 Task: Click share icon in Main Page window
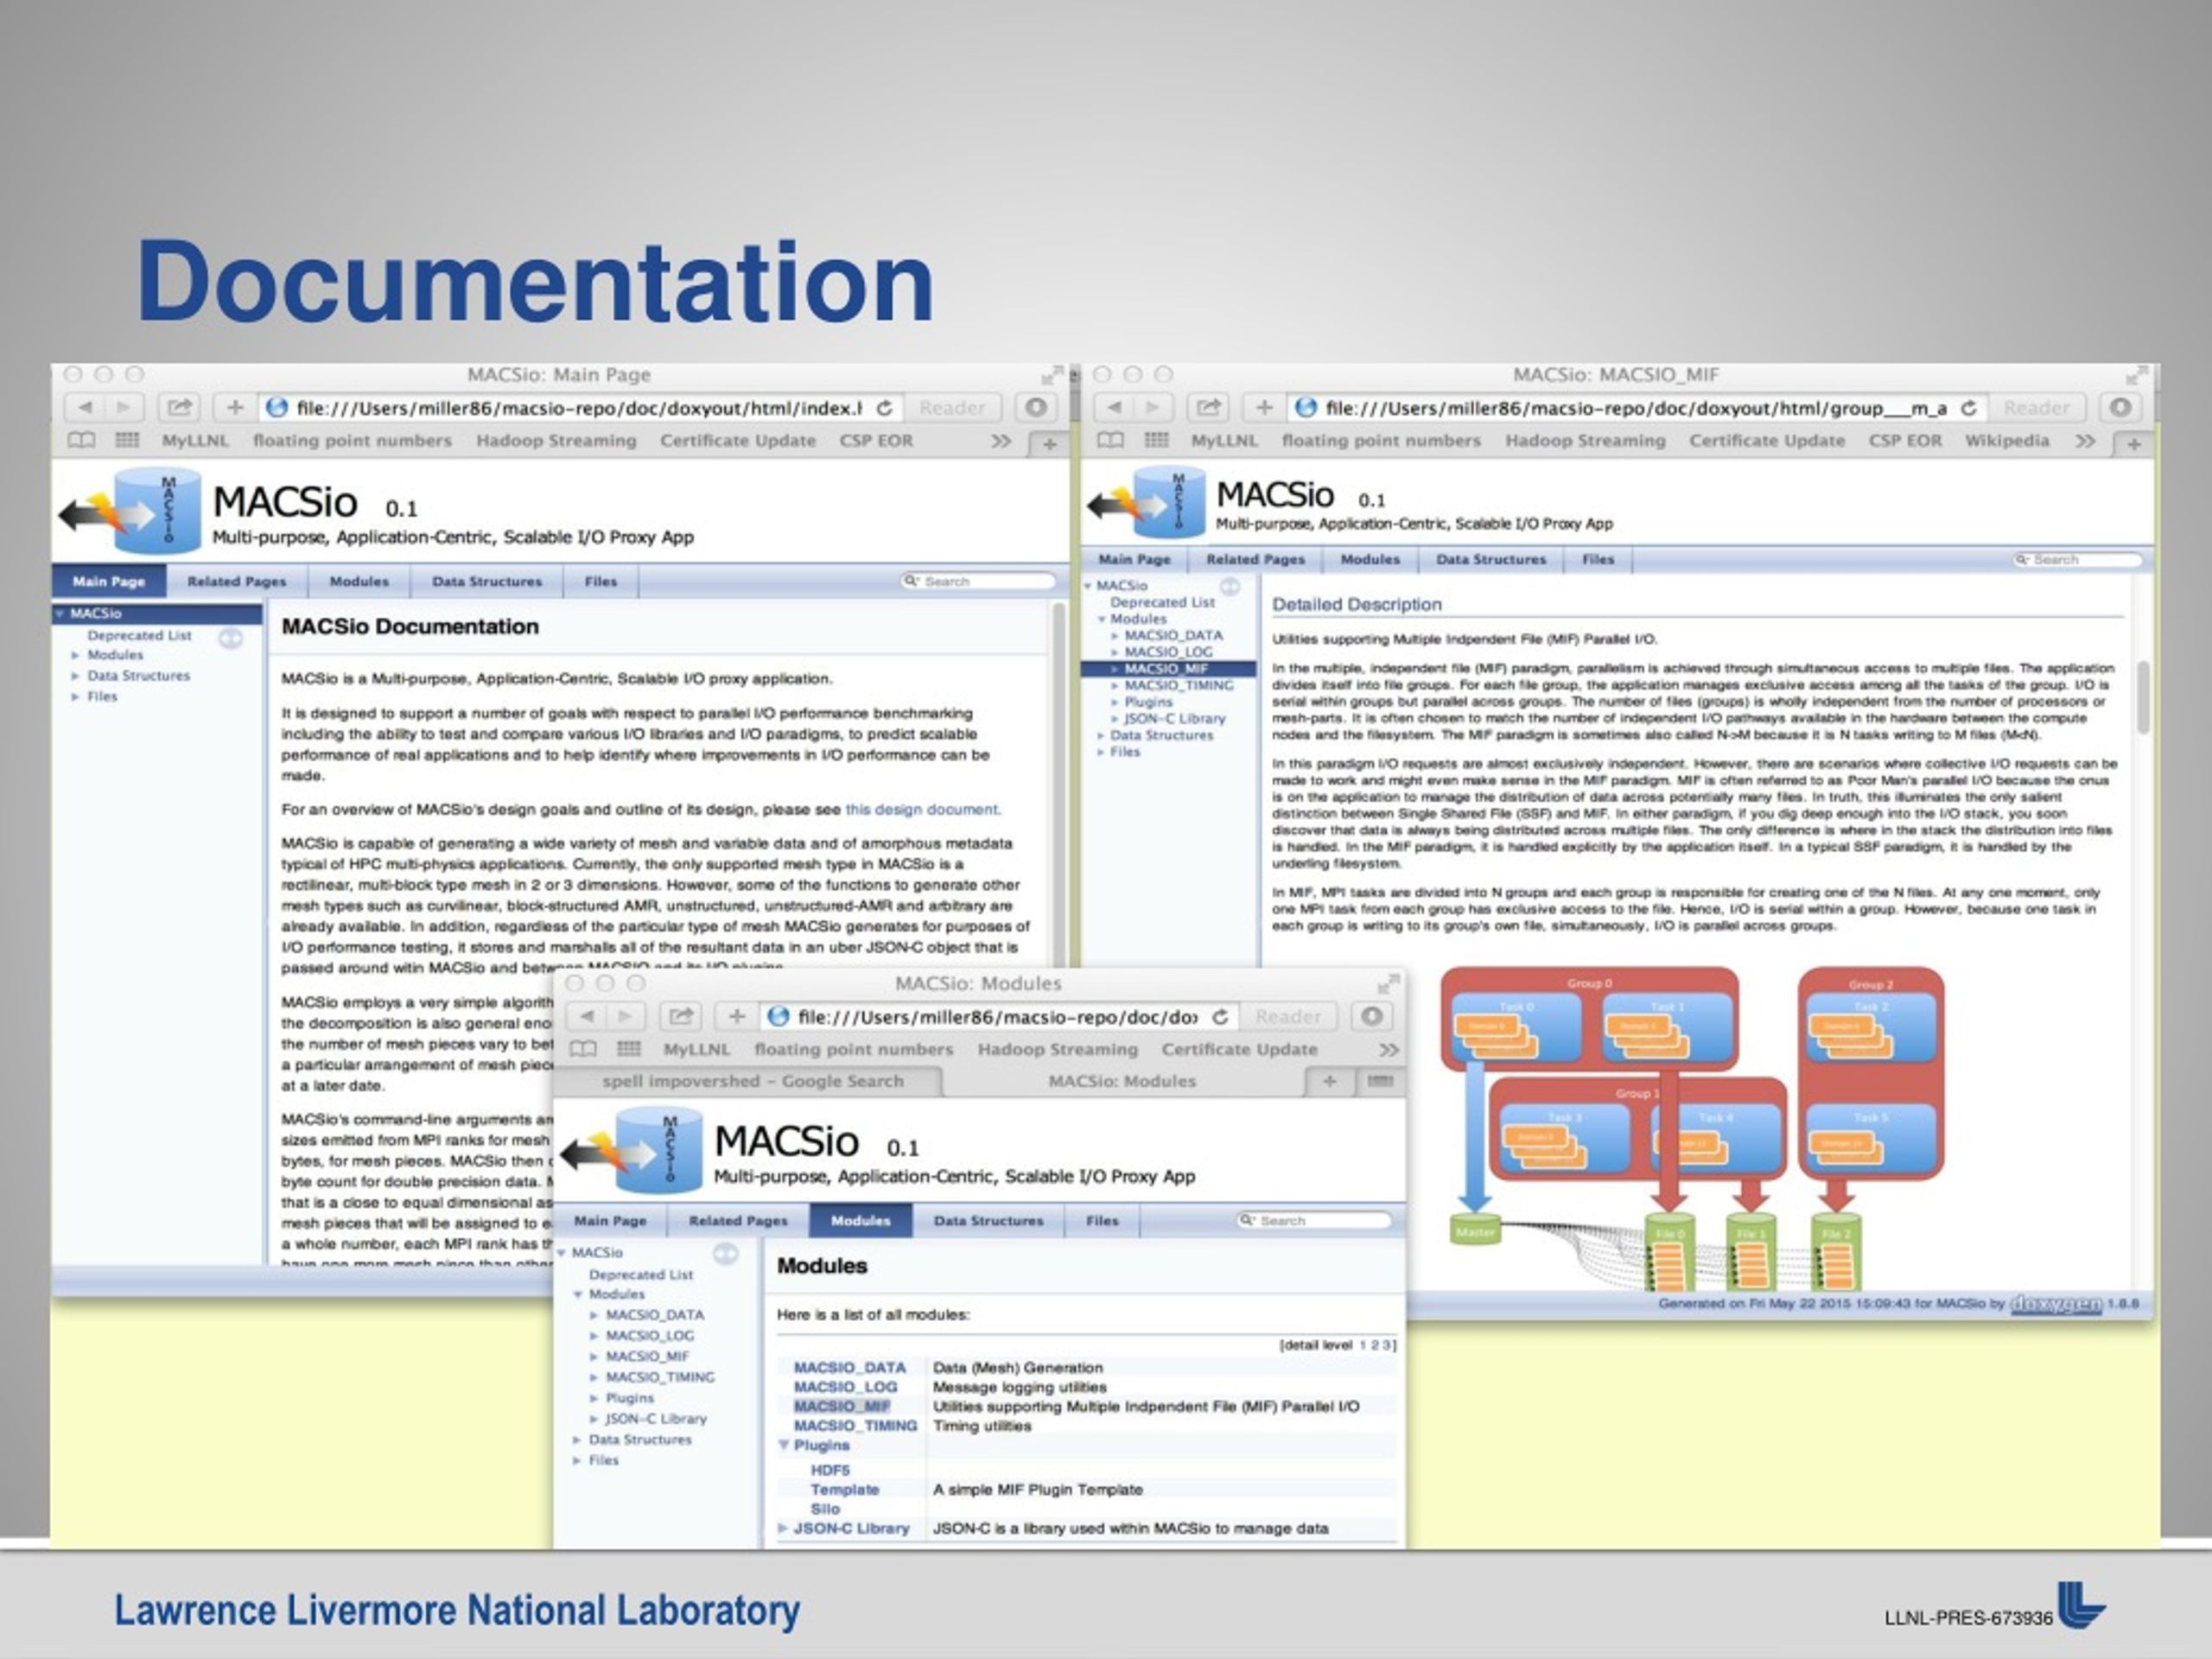coord(179,408)
